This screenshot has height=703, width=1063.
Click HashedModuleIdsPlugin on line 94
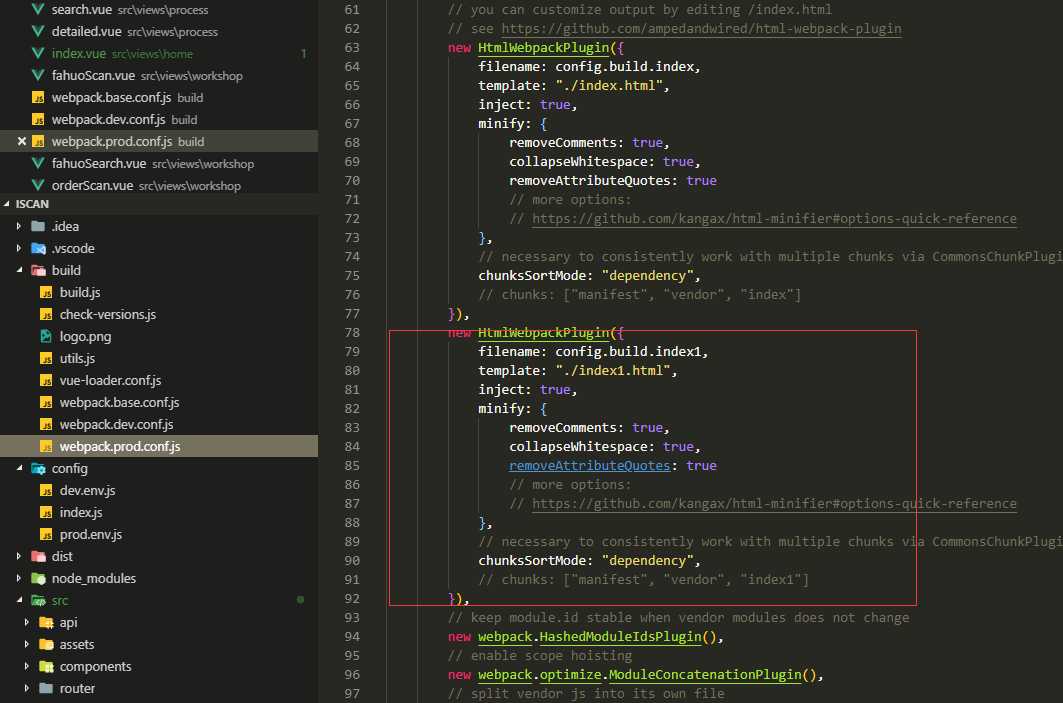coord(620,637)
